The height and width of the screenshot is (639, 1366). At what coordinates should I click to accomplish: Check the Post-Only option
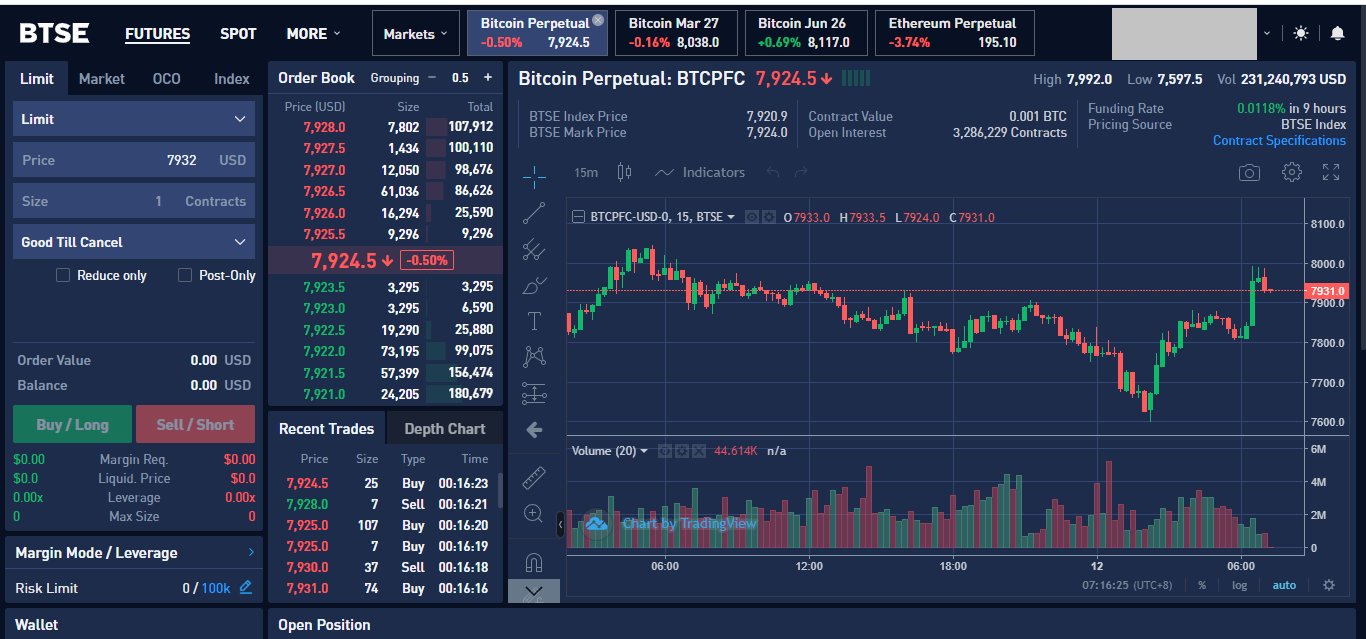(x=185, y=275)
